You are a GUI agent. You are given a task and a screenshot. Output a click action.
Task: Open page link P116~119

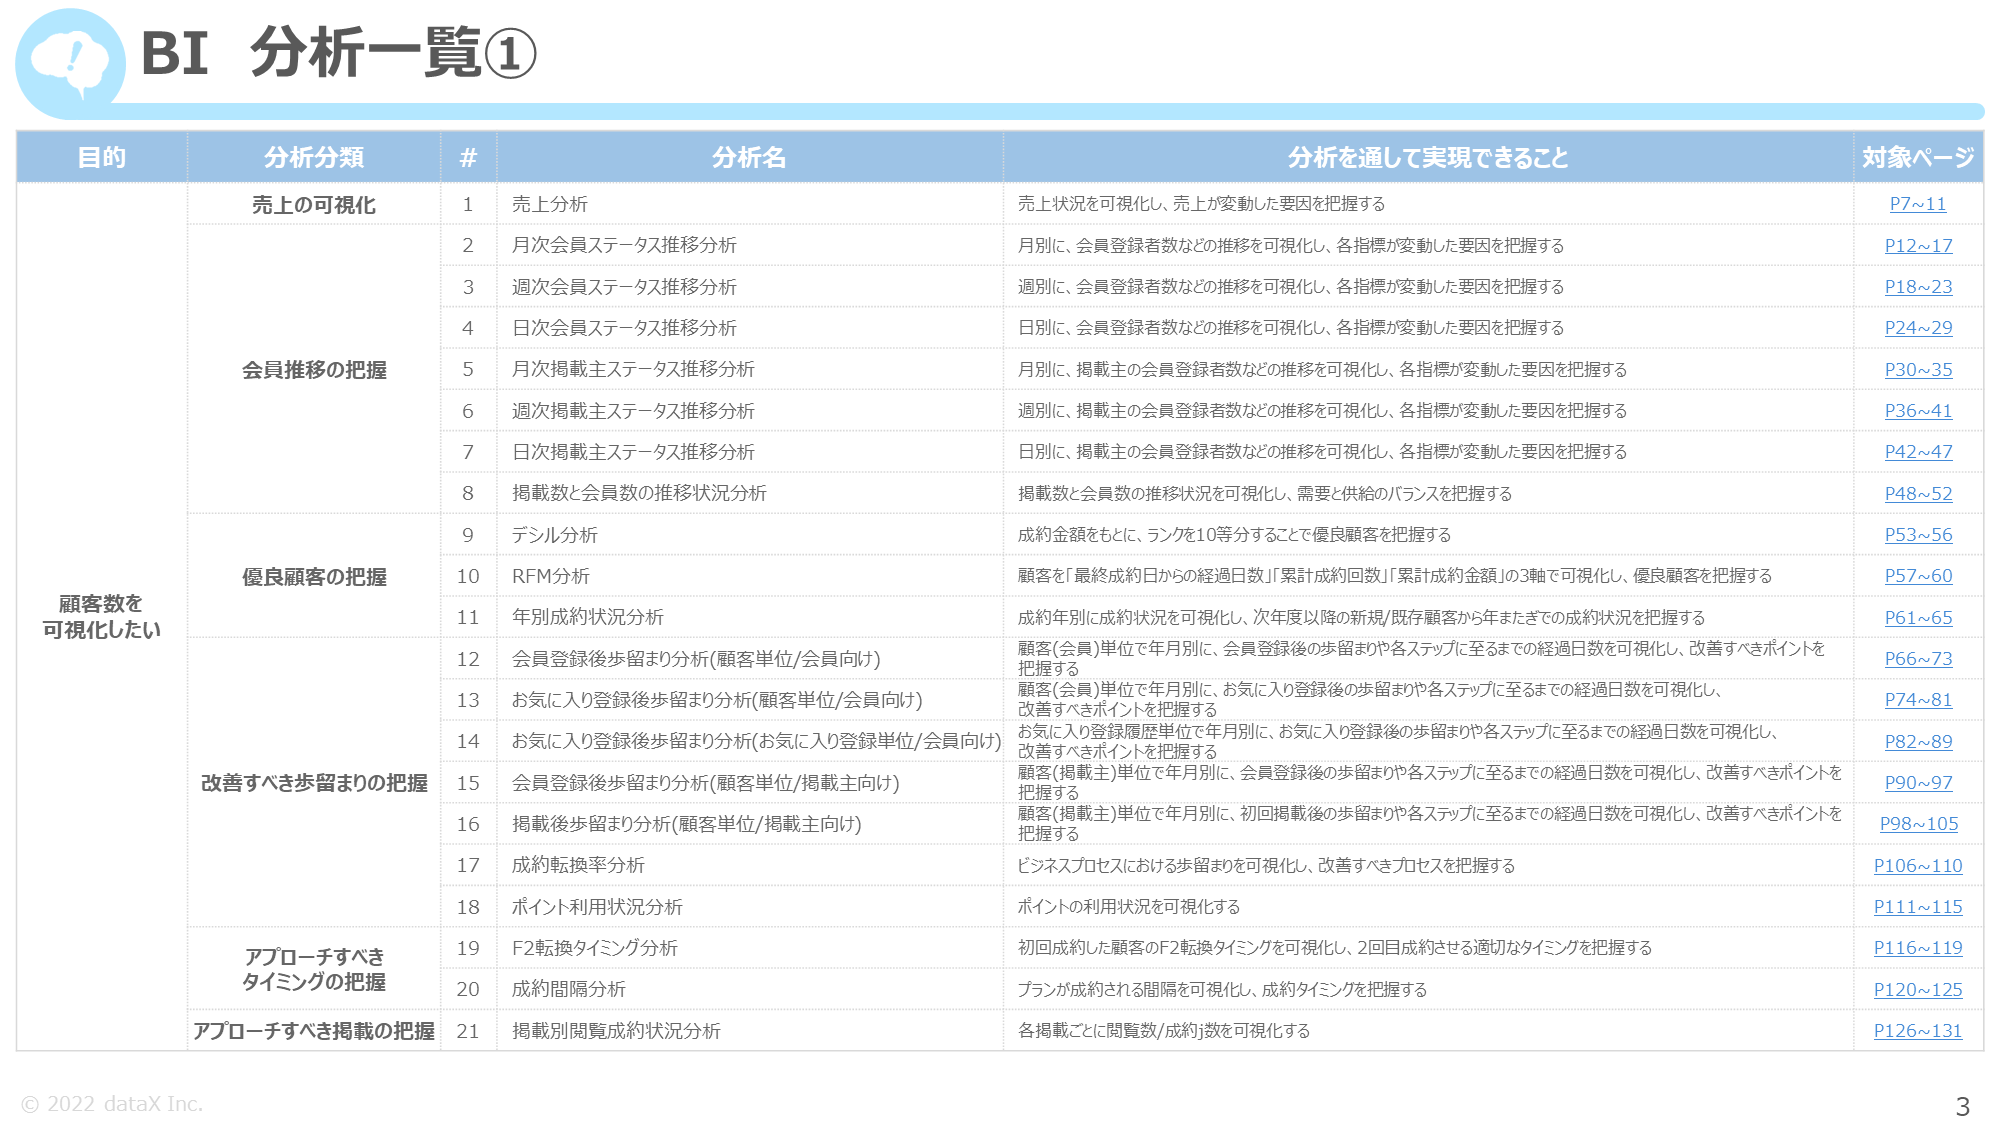[1918, 948]
